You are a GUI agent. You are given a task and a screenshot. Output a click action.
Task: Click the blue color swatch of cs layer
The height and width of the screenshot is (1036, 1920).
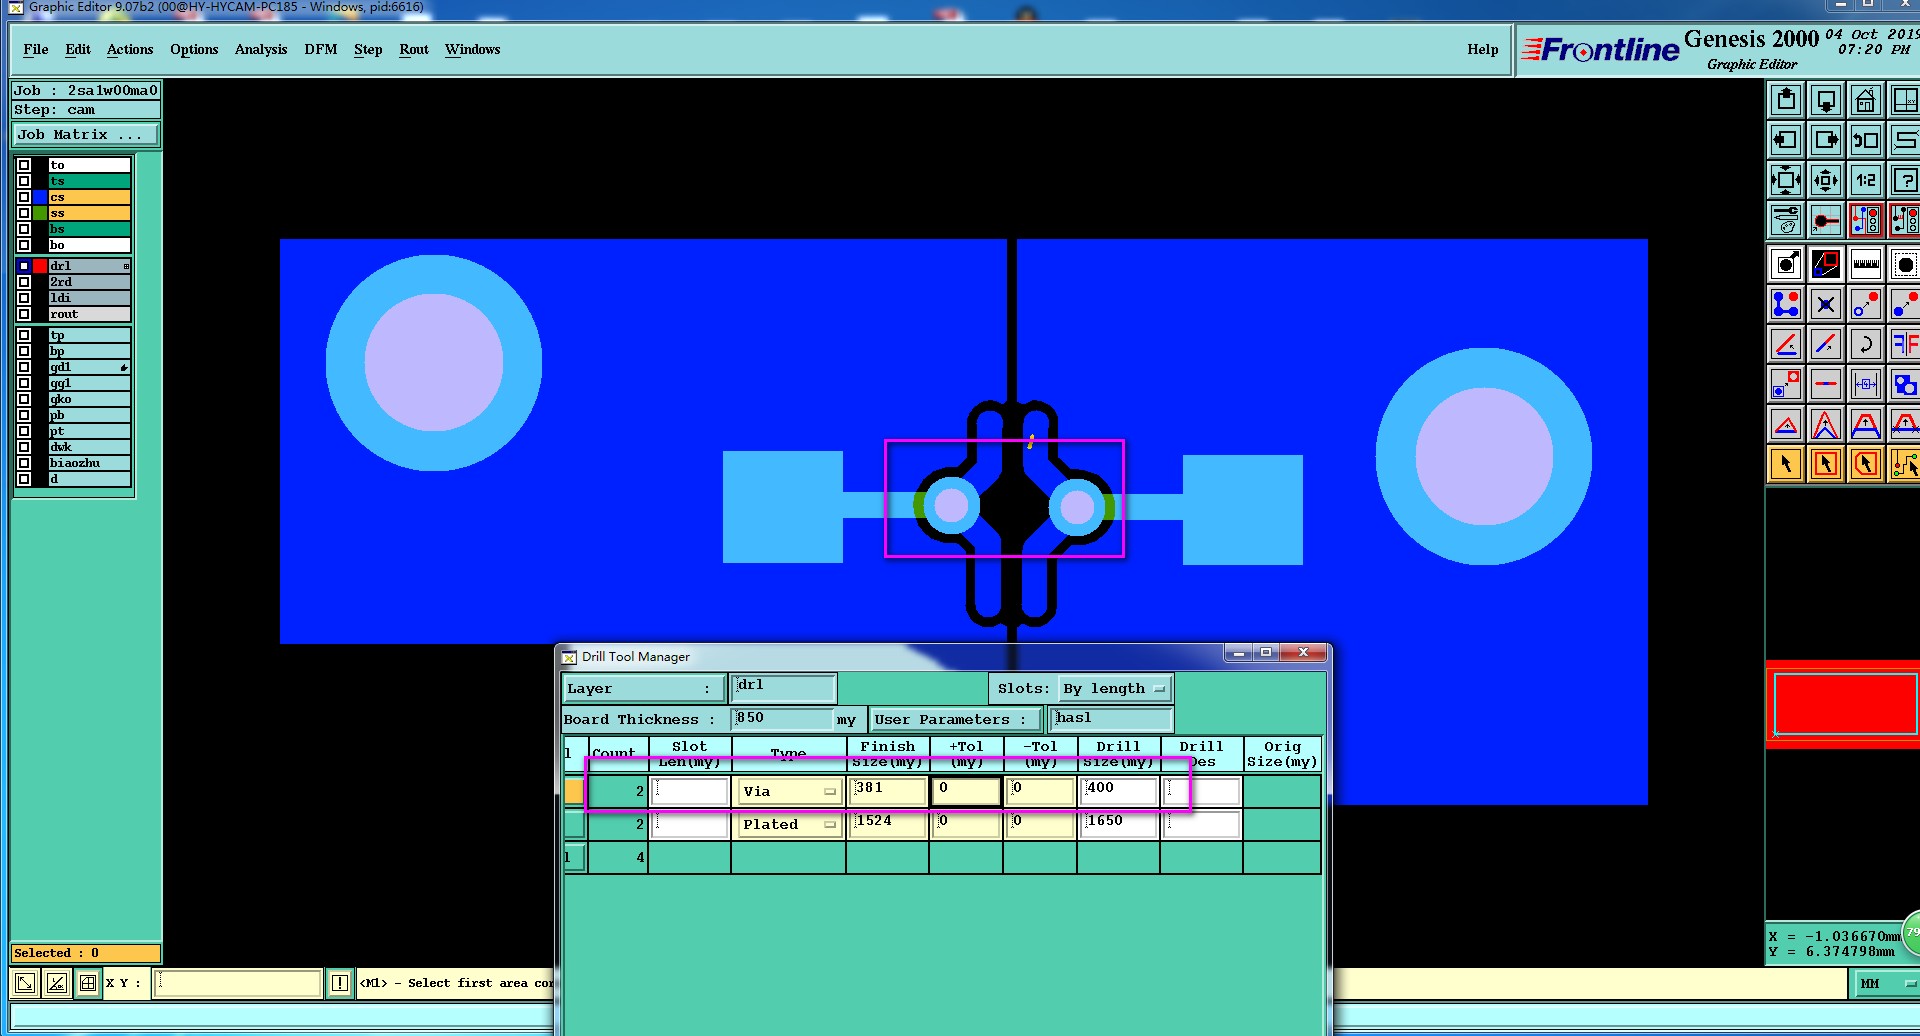(x=40, y=197)
